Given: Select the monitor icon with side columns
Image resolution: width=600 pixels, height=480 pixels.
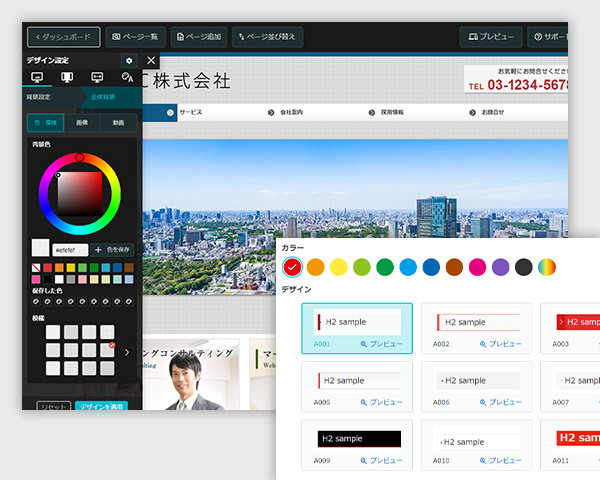Looking at the screenshot, I should coord(67,77).
